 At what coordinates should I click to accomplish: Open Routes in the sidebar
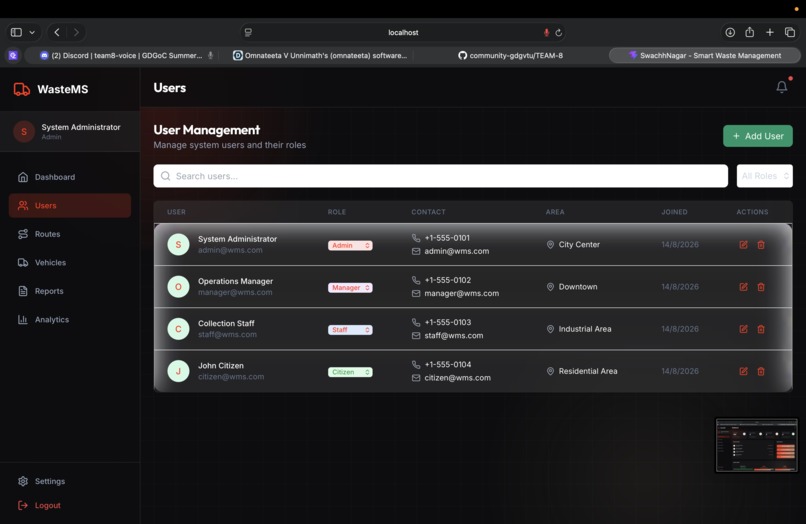click(x=69, y=234)
